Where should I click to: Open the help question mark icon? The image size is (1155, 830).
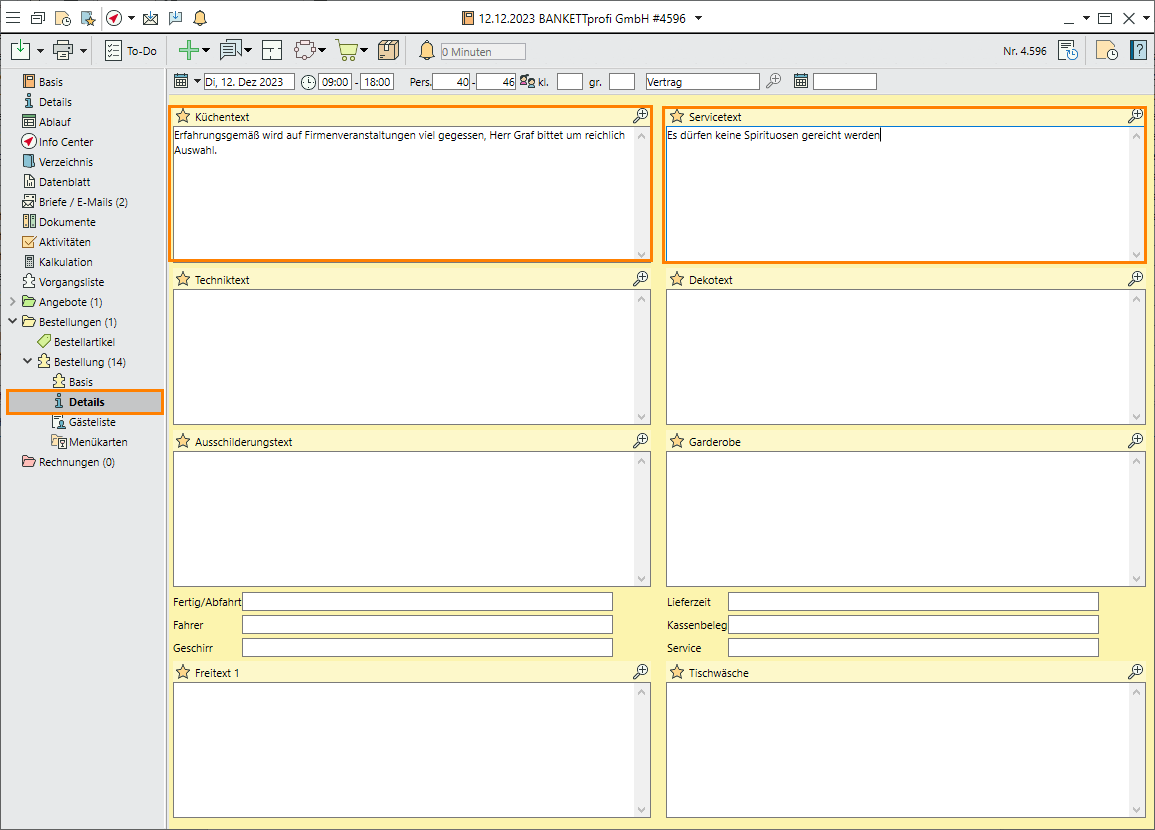point(1138,50)
